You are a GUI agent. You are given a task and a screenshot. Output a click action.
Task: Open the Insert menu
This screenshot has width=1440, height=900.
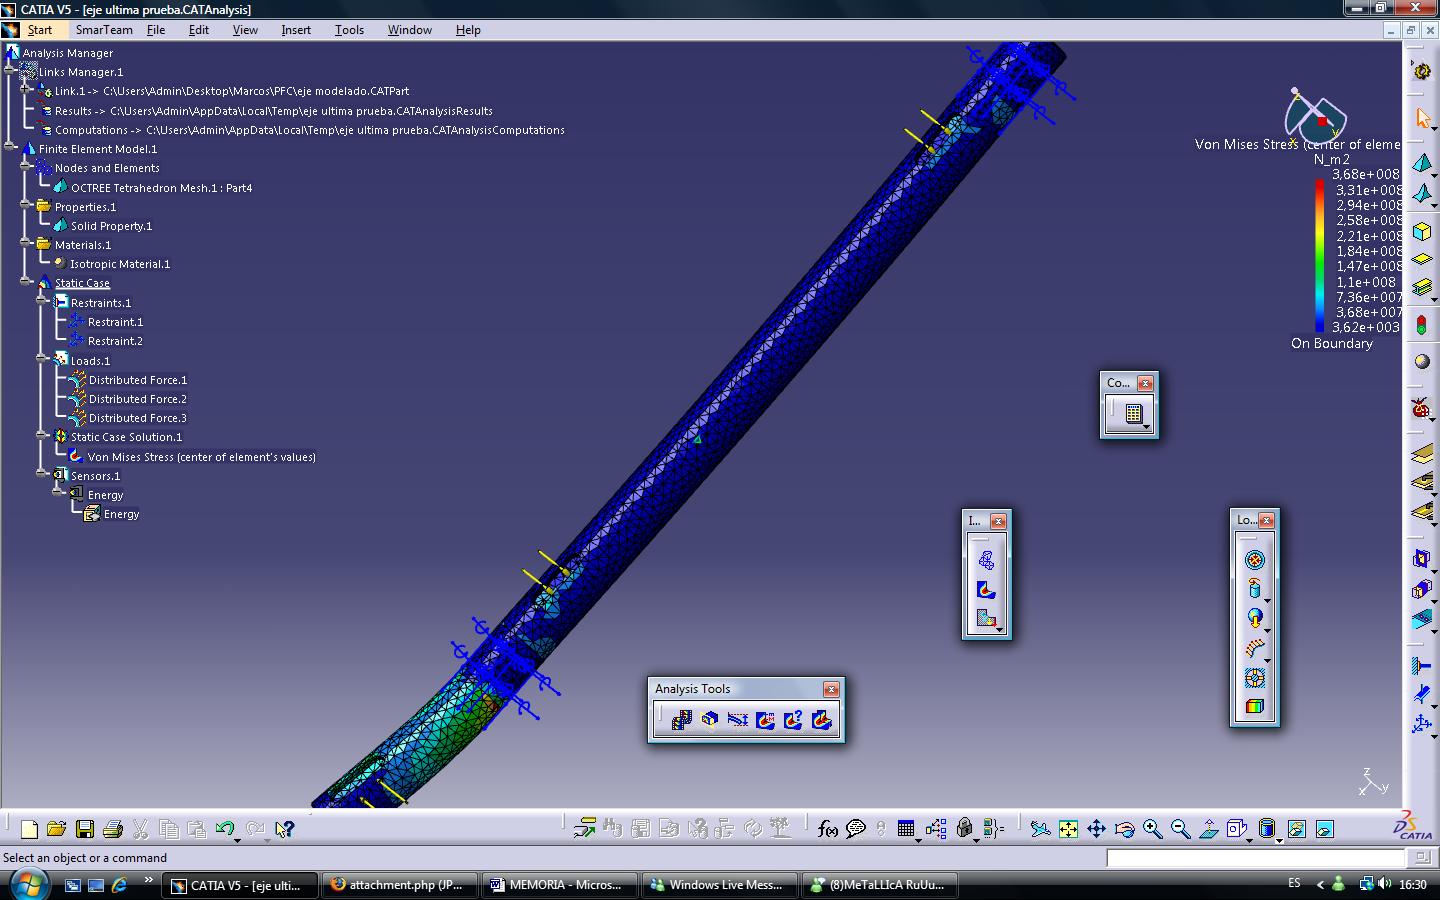pyautogui.click(x=296, y=30)
